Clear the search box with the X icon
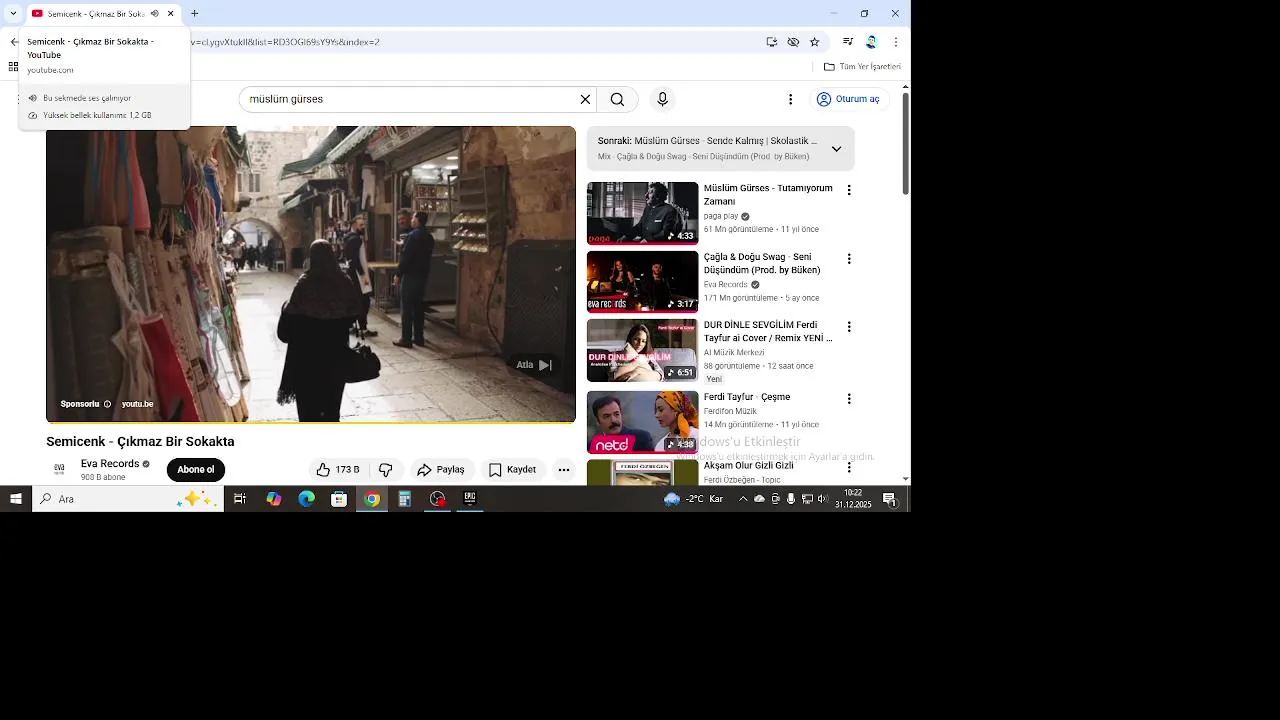This screenshot has height=720, width=1280. pos(585,99)
